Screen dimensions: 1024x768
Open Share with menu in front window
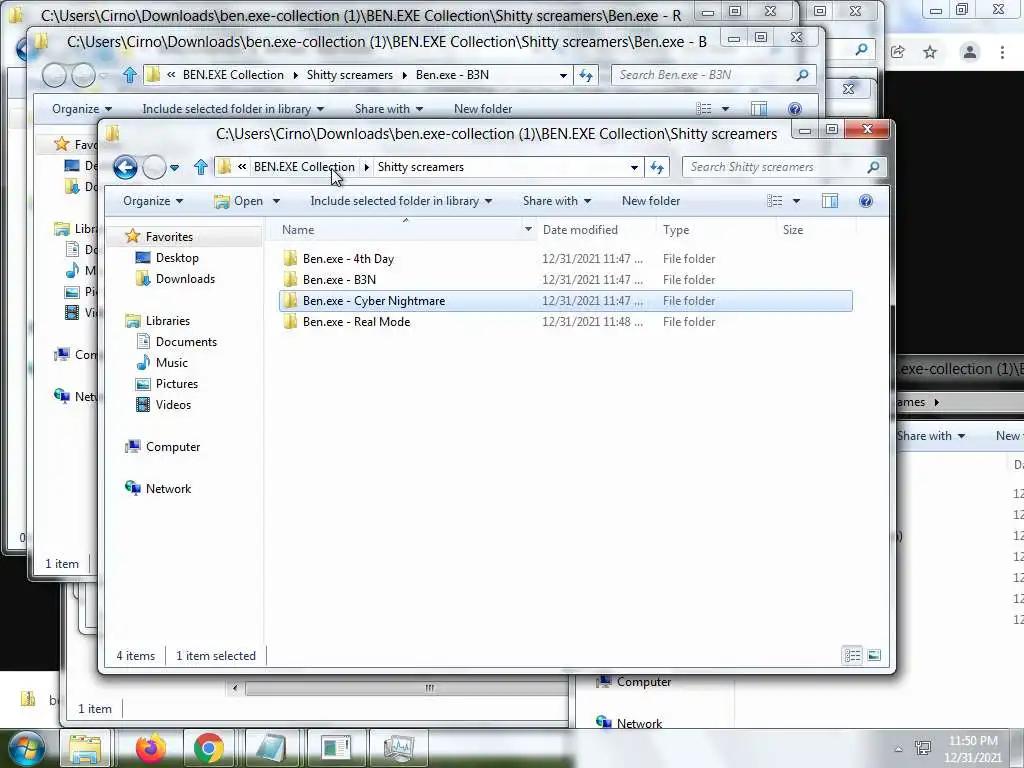[x=556, y=201]
